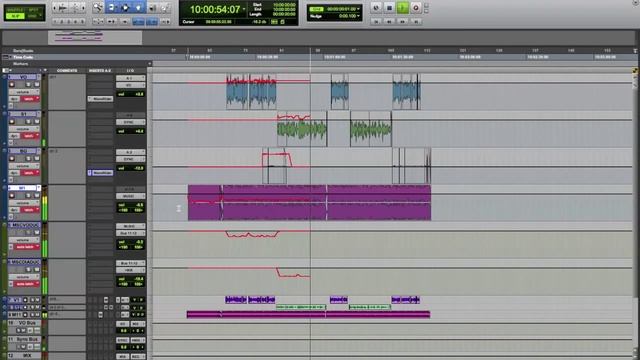Open VO track's output path selector

pos(131,85)
